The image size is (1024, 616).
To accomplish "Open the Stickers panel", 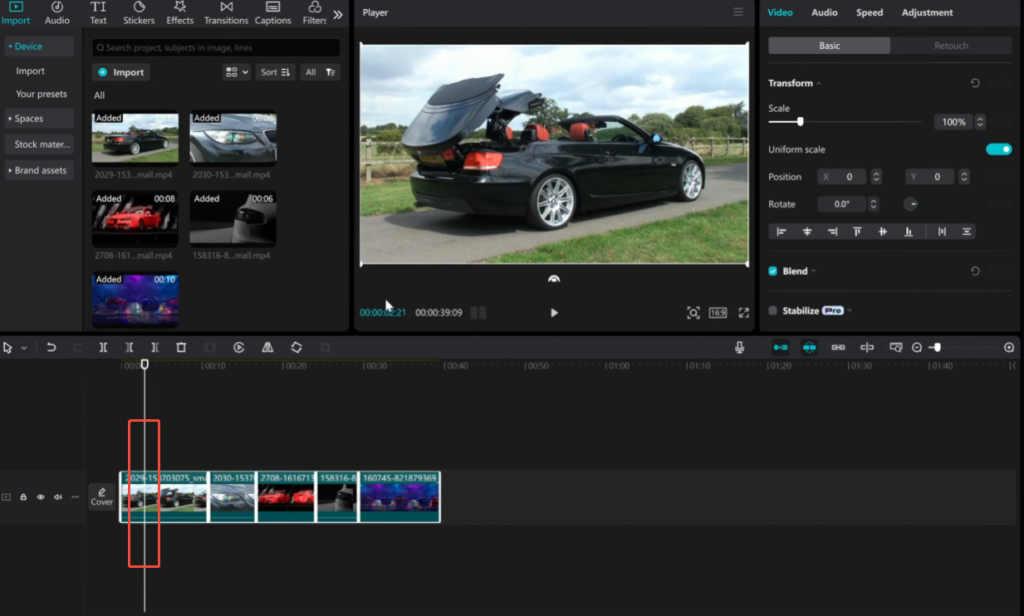I will (139, 13).
